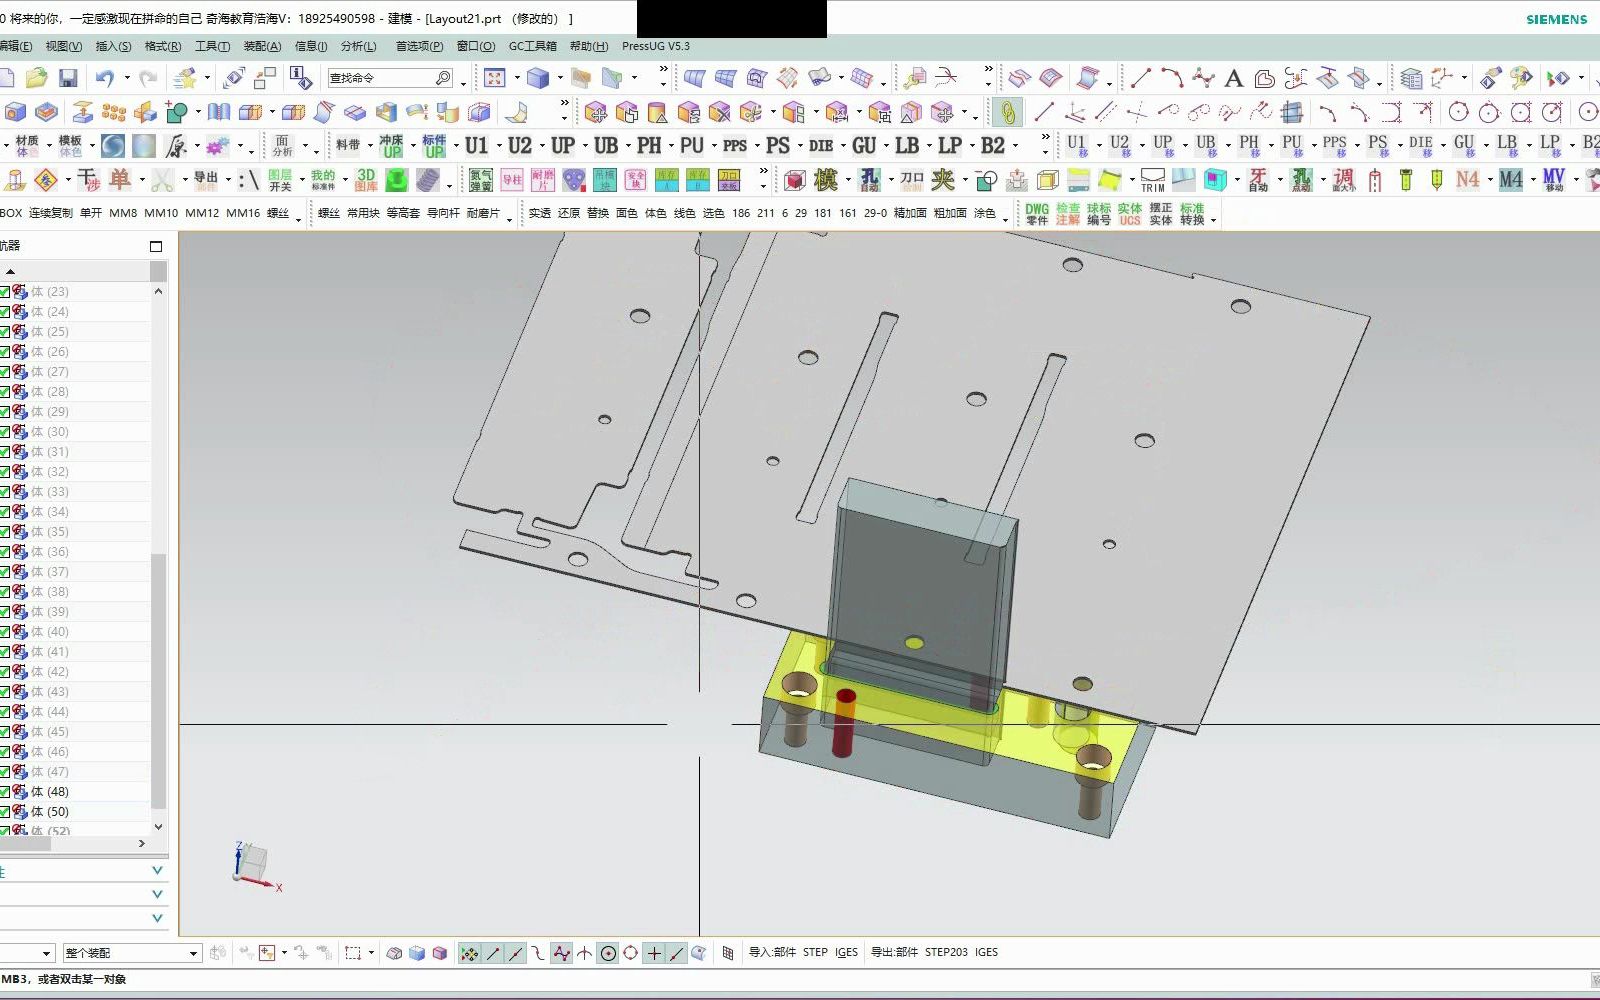Click the U2 layer button
The image size is (1600, 1000).
pos(520,146)
